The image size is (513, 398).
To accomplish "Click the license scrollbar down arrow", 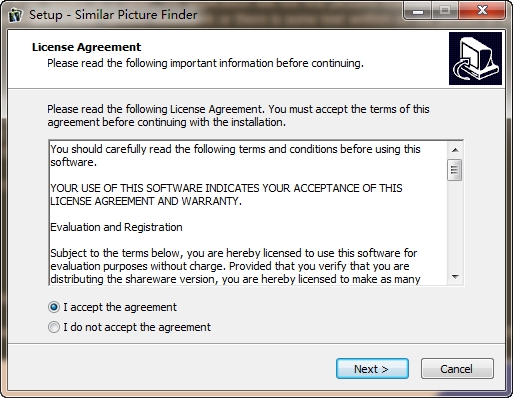I will [x=455, y=277].
